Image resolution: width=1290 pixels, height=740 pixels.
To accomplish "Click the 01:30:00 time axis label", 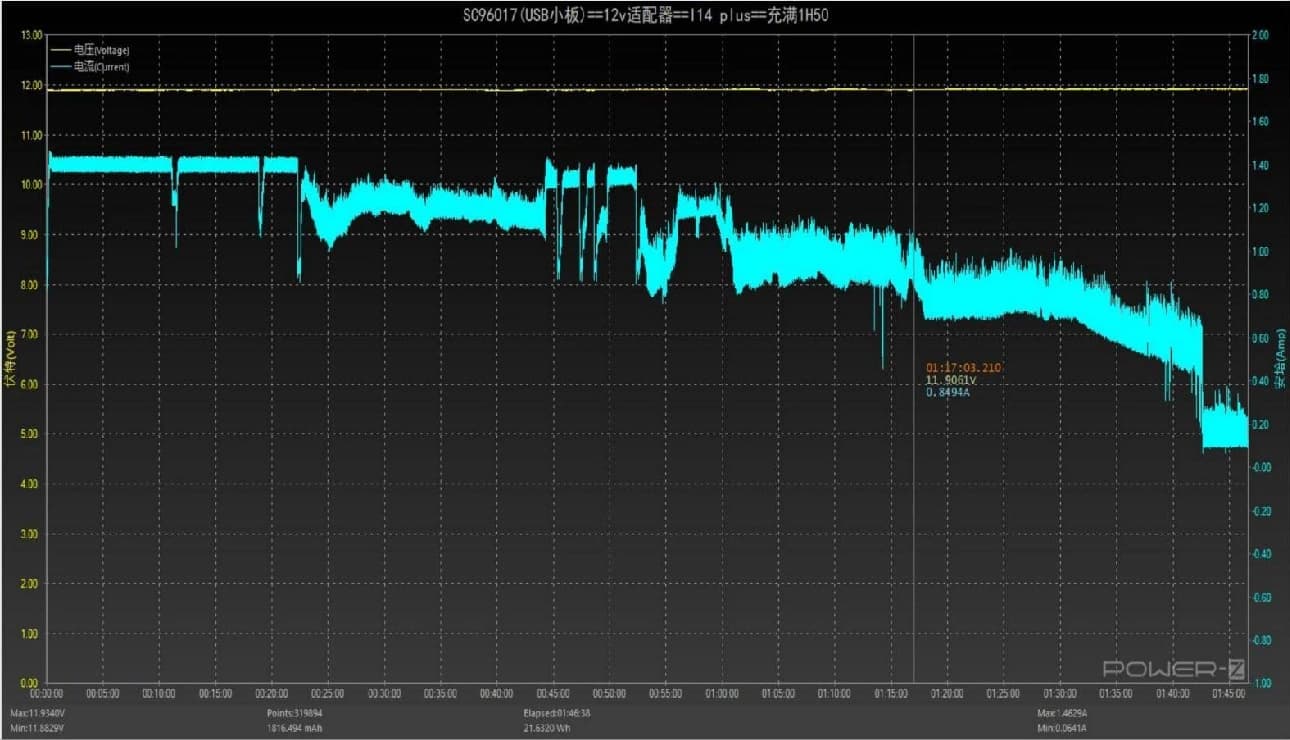I will (x=1060, y=692).
